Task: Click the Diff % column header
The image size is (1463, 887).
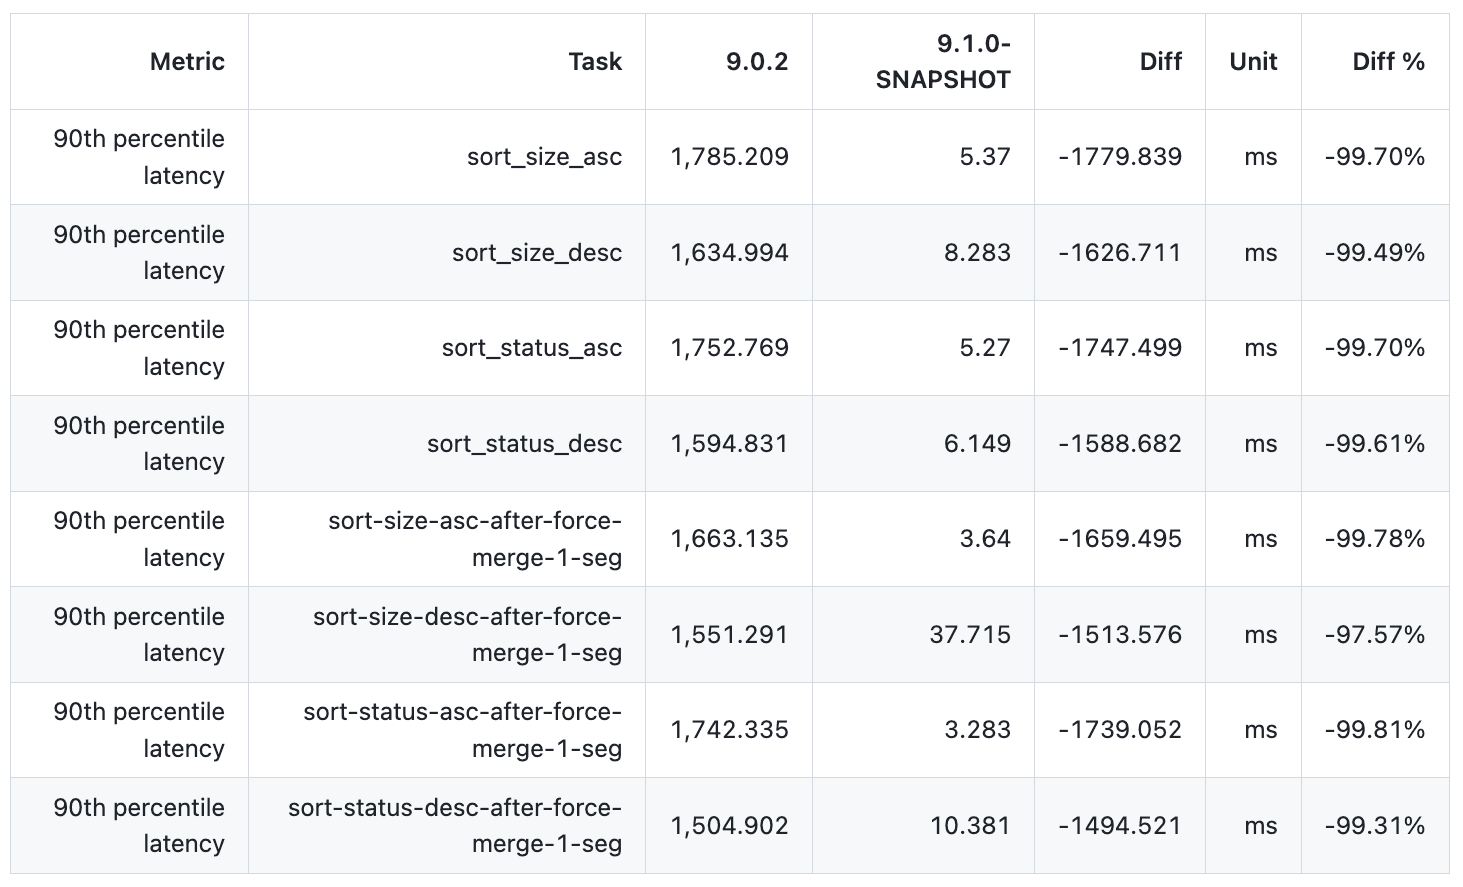Action: coord(1388,62)
